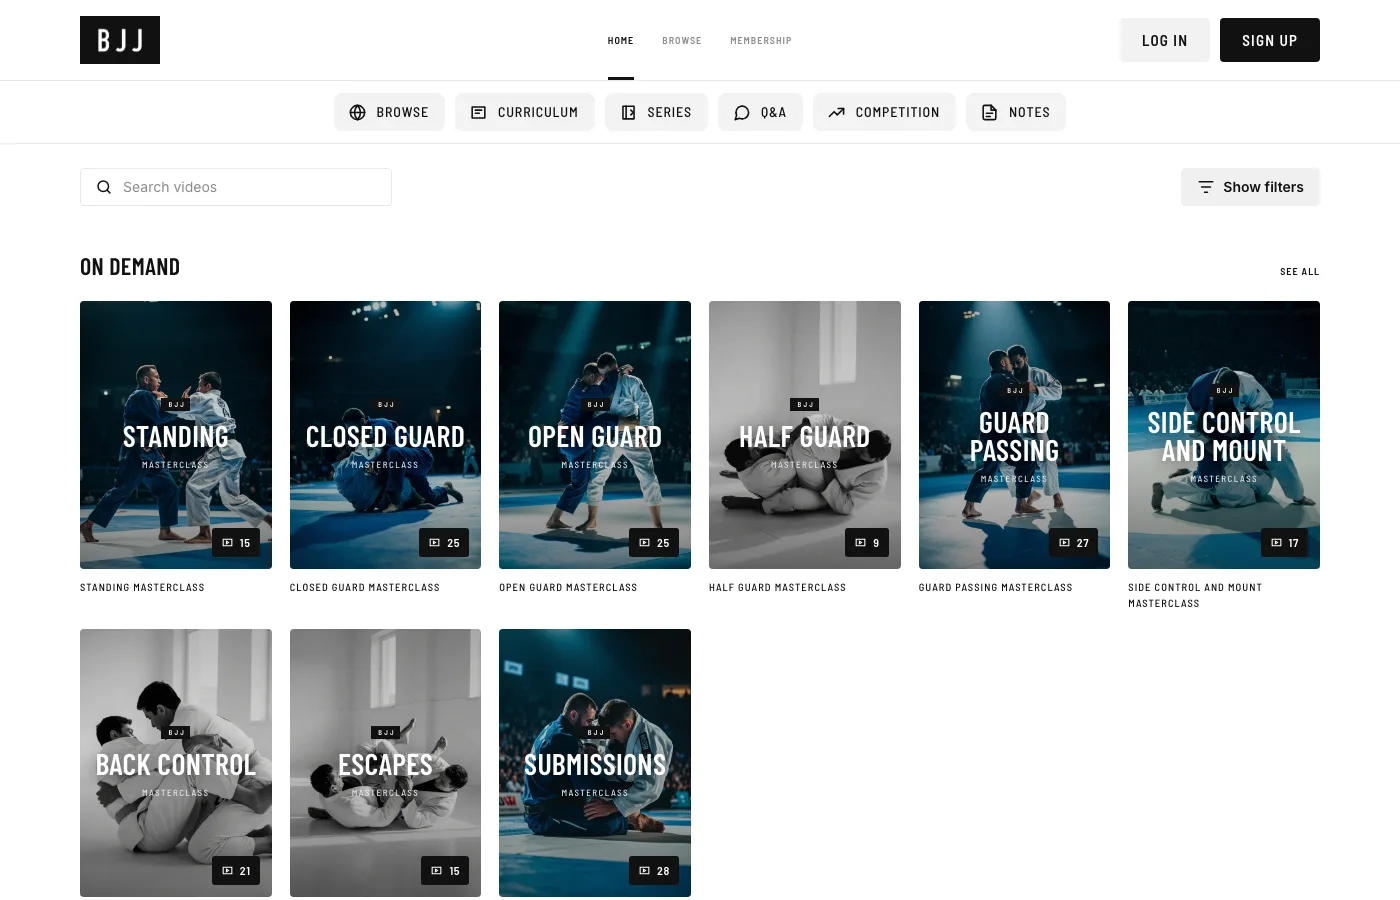1400x900 pixels.
Task: Click video count badge 15 on Escapes card
Action: pyautogui.click(x=445, y=871)
